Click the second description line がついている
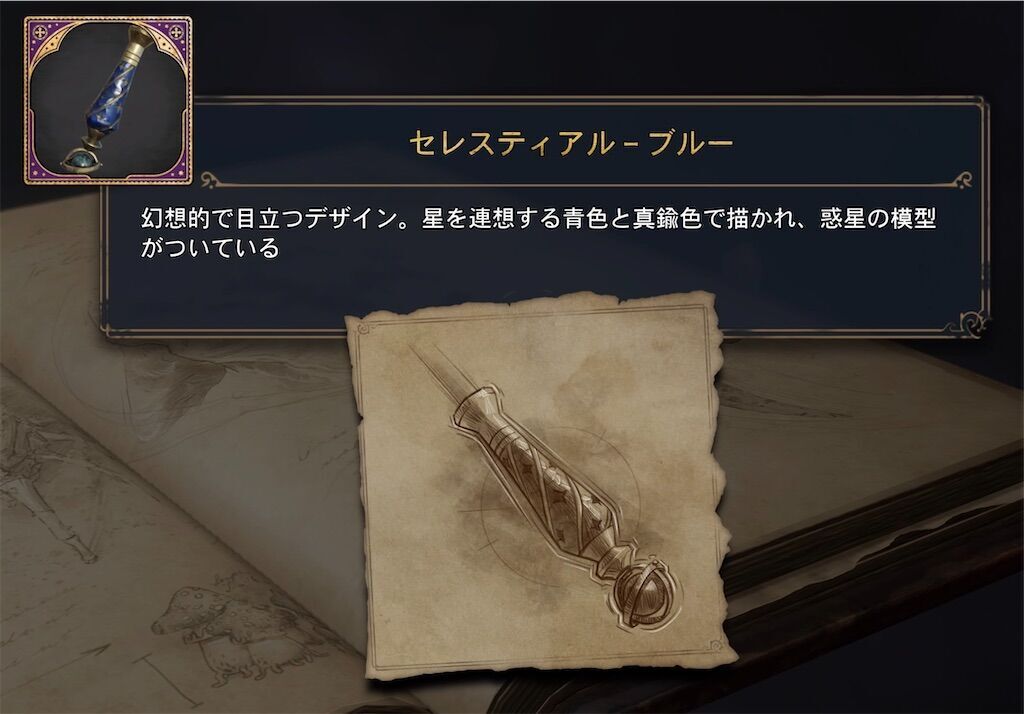The width and height of the screenshot is (1024, 714). click(210, 248)
